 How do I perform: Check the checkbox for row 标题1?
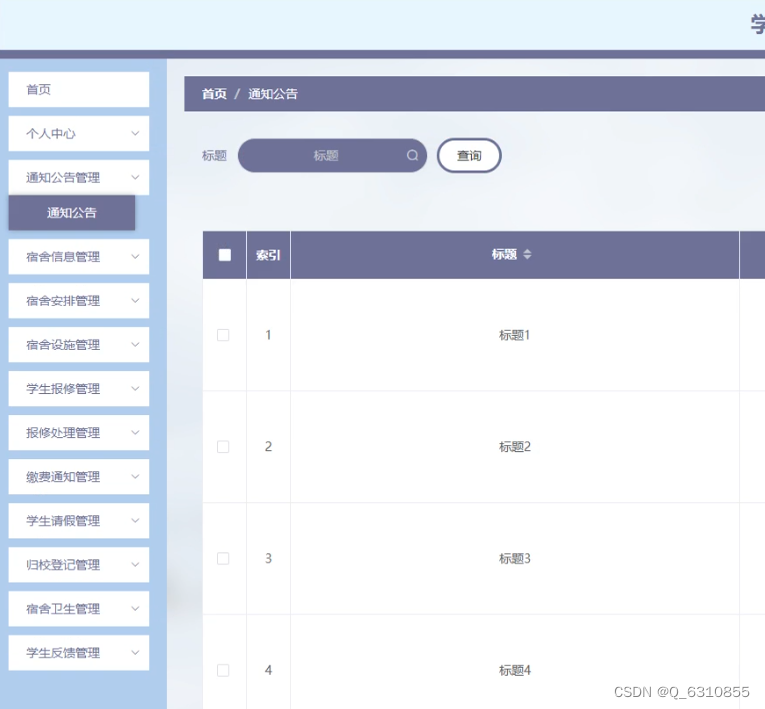pyautogui.click(x=223, y=335)
